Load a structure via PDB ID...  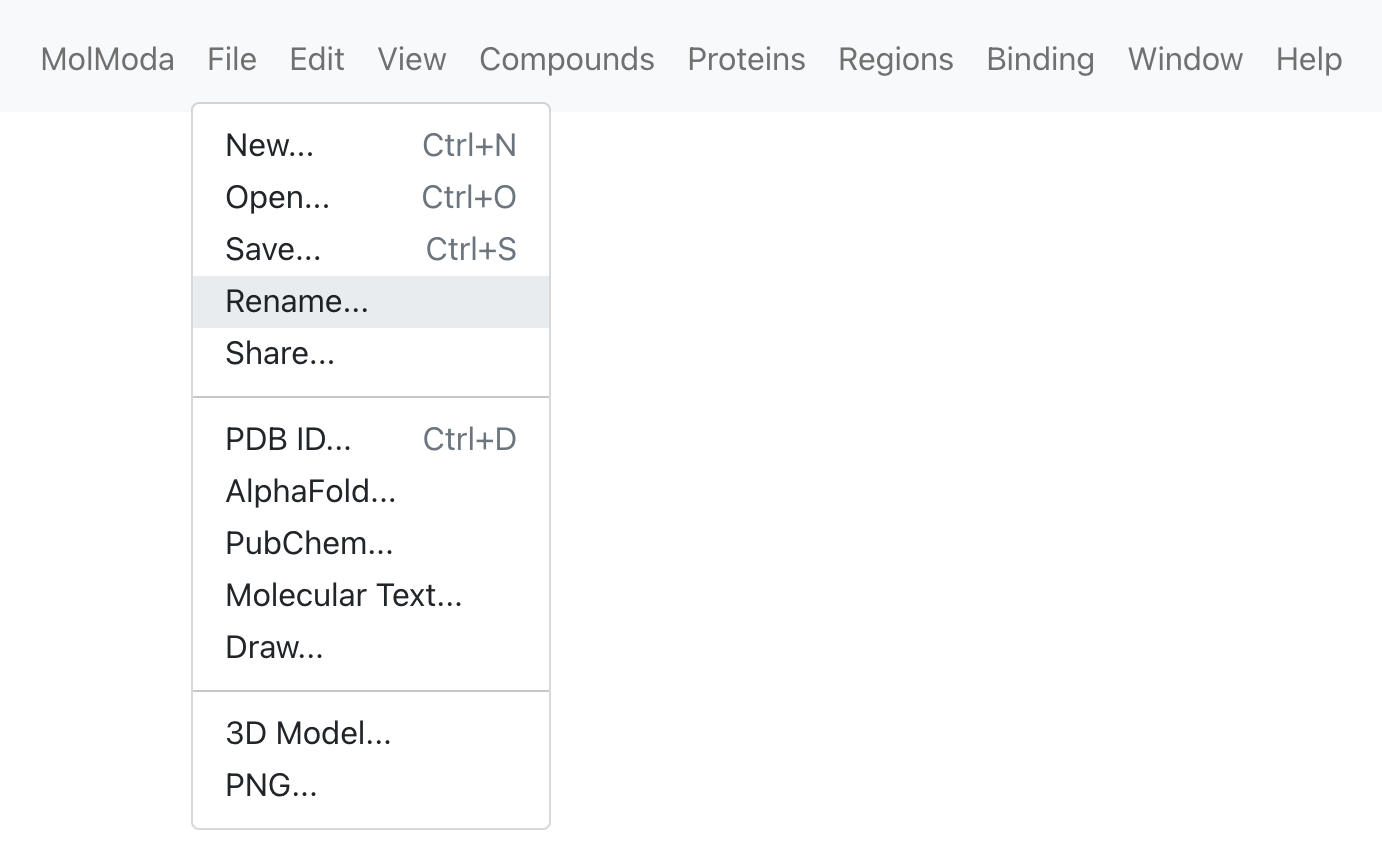[x=371, y=440]
